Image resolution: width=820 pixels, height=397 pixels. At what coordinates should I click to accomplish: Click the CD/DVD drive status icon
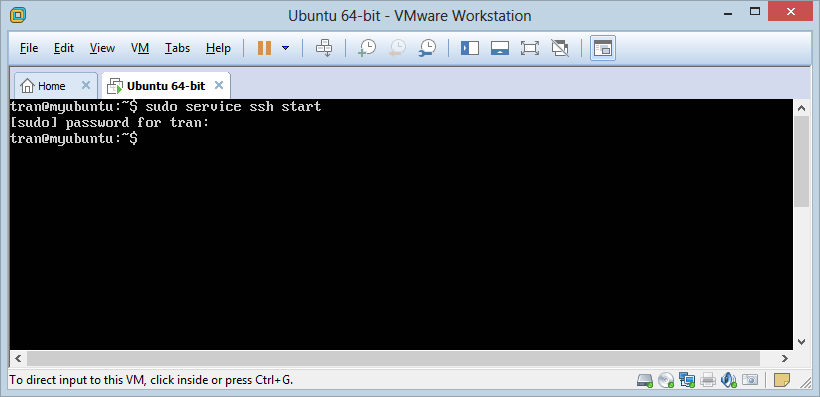(x=666, y=380)
